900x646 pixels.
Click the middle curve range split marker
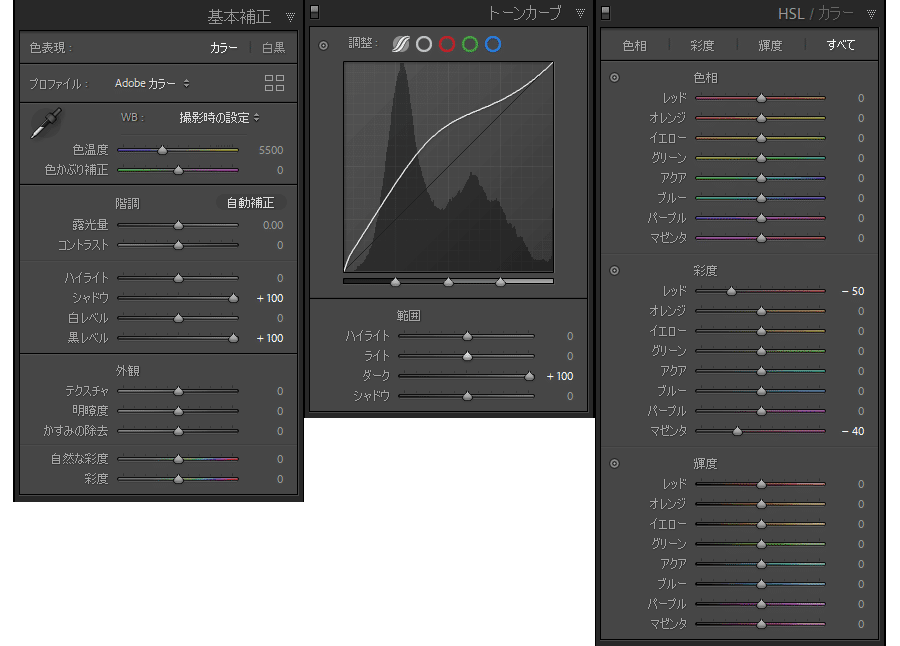pyautogui.click(x=448, y=282)
